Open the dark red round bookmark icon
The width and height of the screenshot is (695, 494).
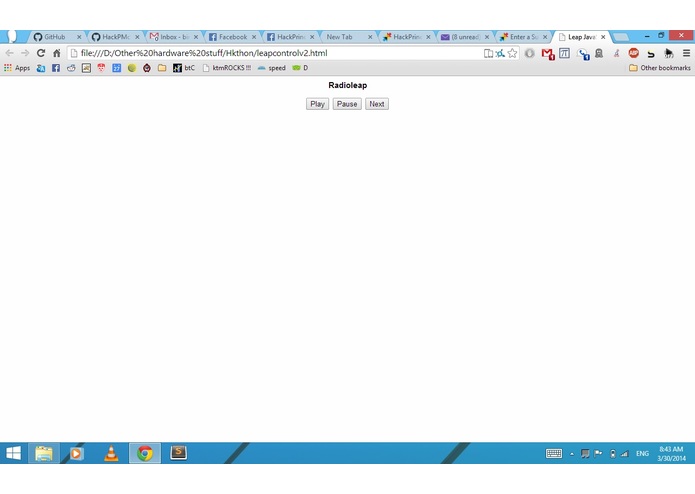[147, 68]
